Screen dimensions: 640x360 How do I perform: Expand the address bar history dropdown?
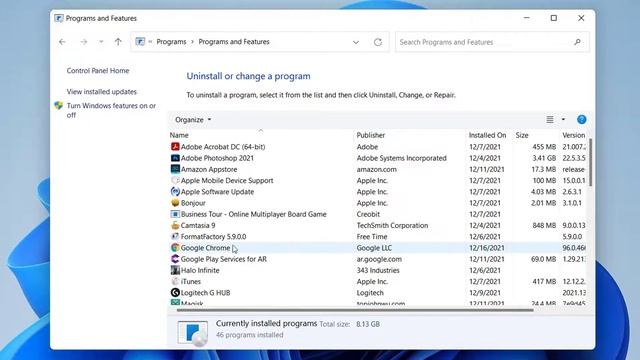(x=356, y=42)
